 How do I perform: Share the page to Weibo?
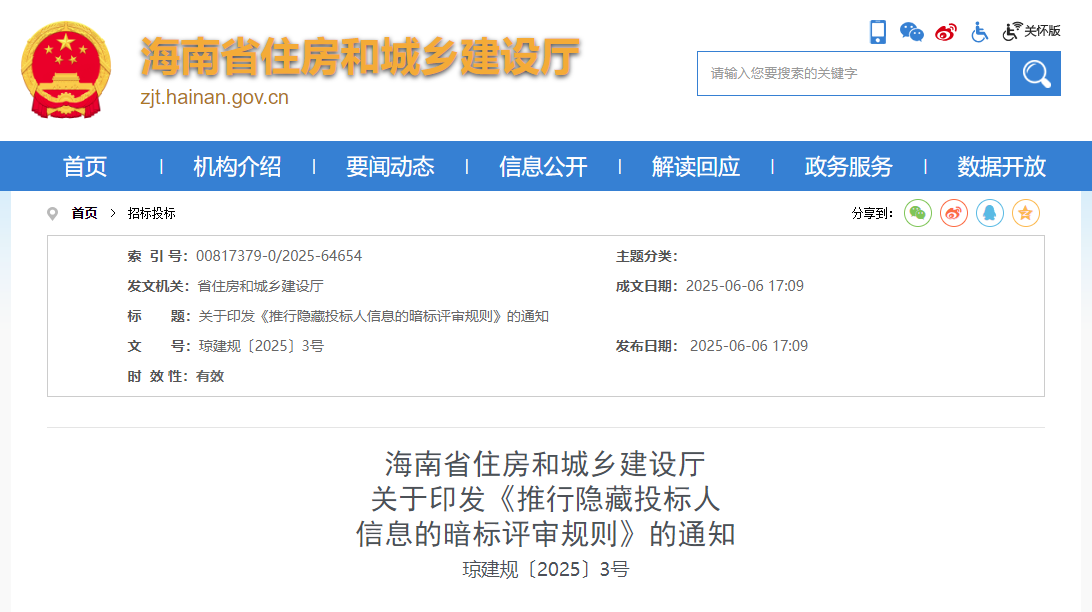pos(953,213)
